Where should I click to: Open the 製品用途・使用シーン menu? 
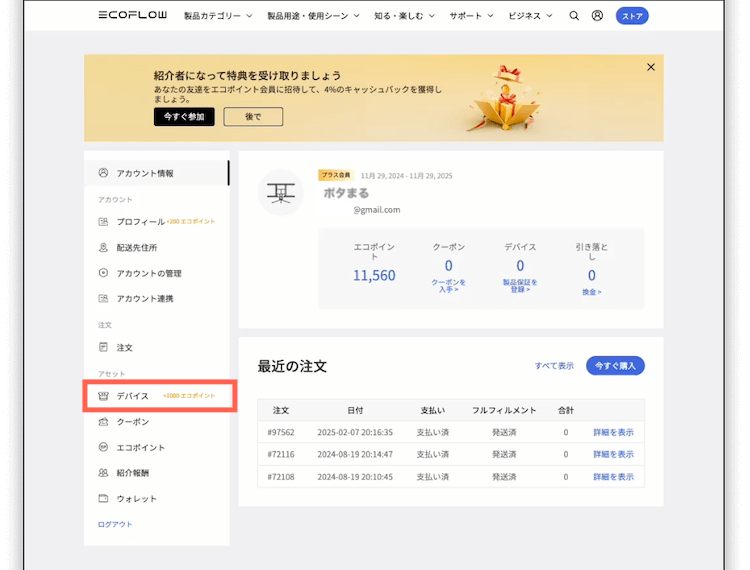pyautogui.click(x=313, y=16)
